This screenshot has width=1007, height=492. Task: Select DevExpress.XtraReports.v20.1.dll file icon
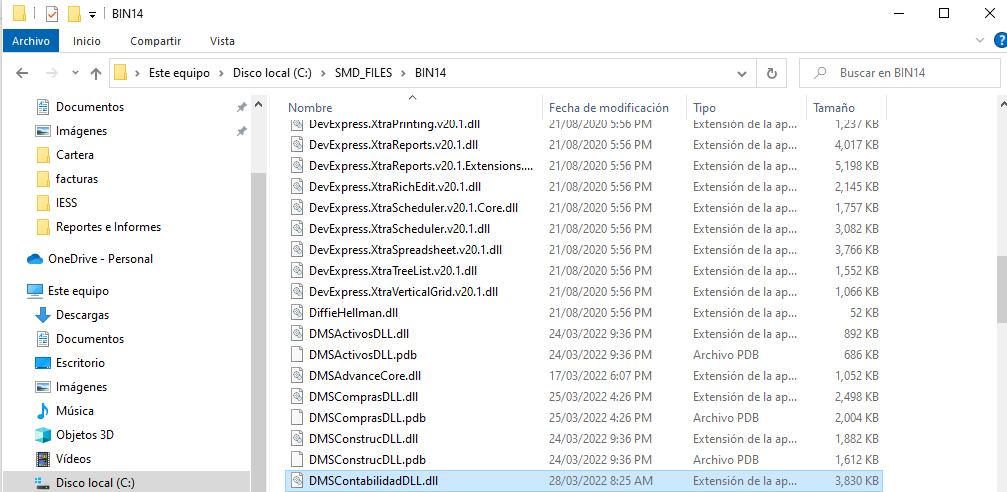[x=296, y=145]
